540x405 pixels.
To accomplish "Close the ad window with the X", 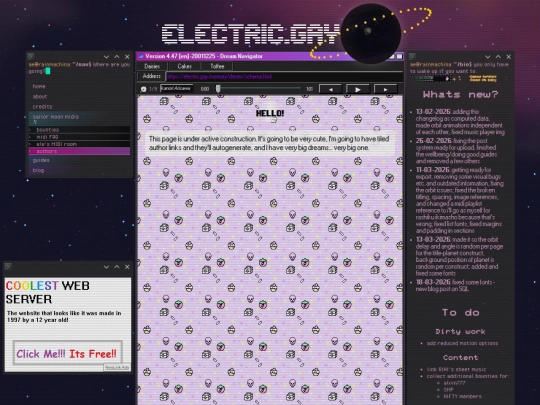I will (127, 267).
